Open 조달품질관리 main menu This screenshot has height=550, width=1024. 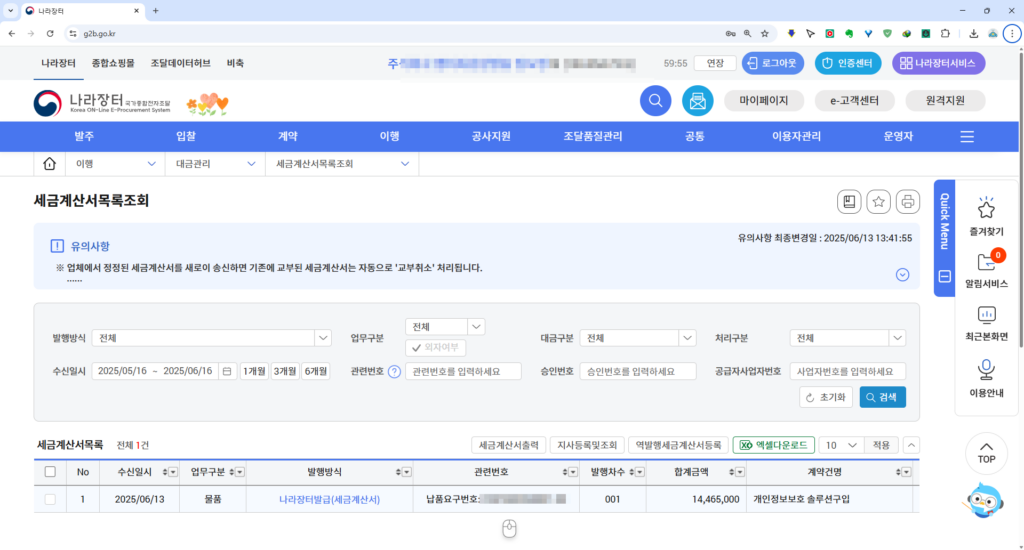(593, 137)
